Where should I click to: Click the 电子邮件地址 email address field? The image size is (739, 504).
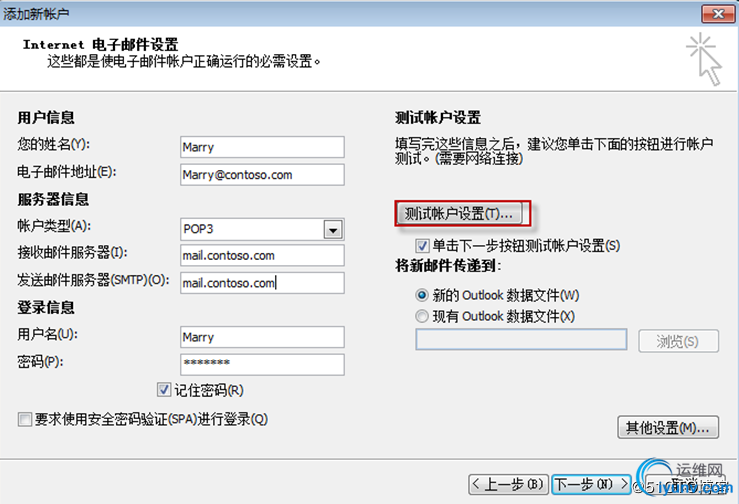coord(262,175)
